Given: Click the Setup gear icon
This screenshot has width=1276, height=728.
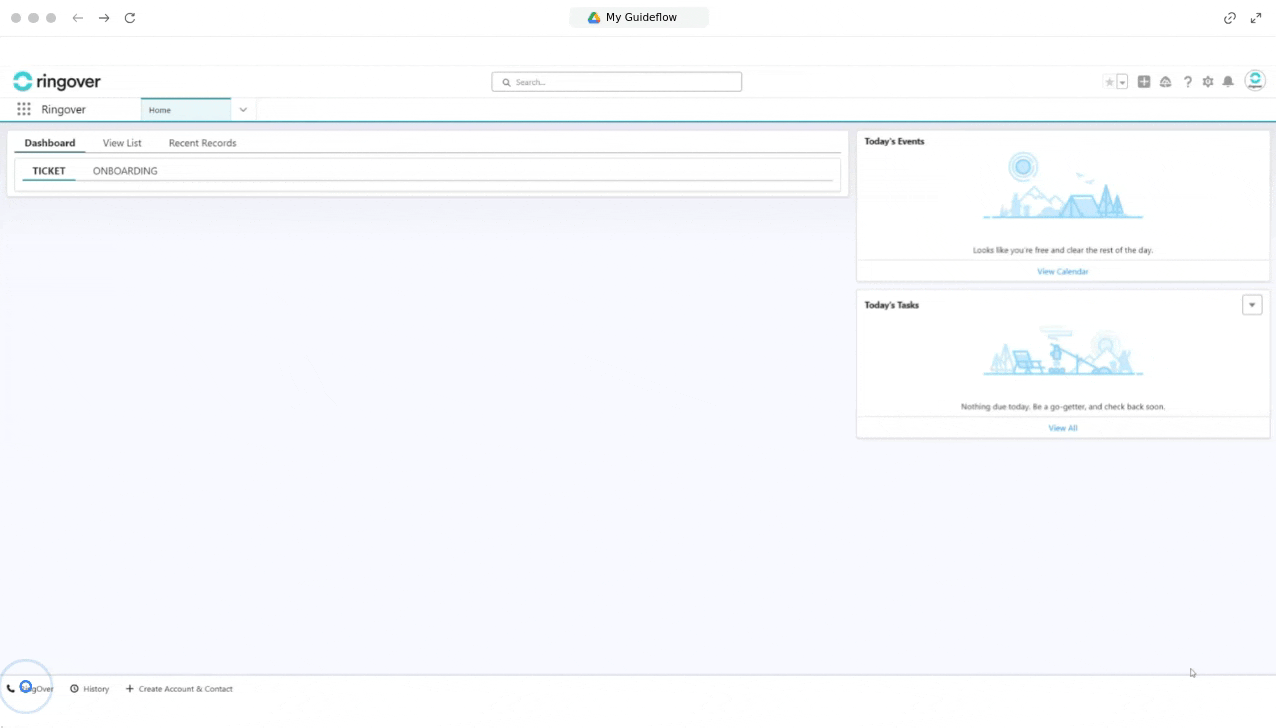Looking at the screenshot, I should [1207, 81].
